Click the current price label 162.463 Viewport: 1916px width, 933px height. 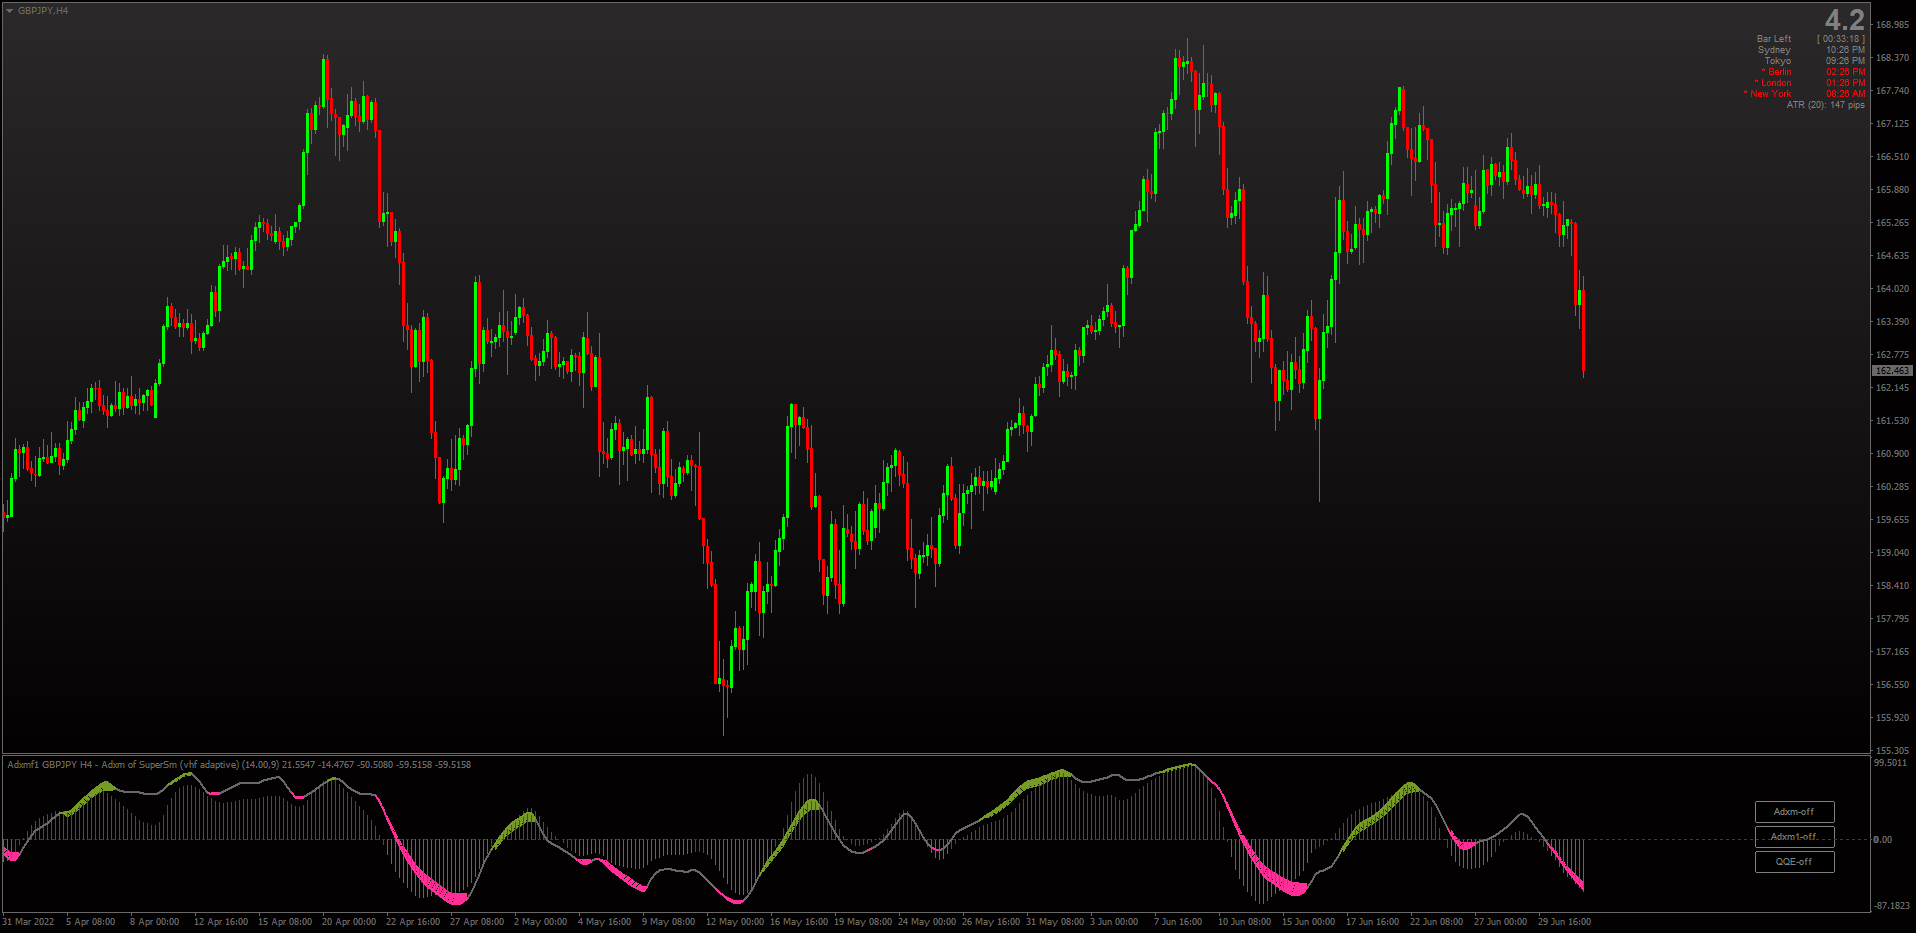[x=1892, y=371]
